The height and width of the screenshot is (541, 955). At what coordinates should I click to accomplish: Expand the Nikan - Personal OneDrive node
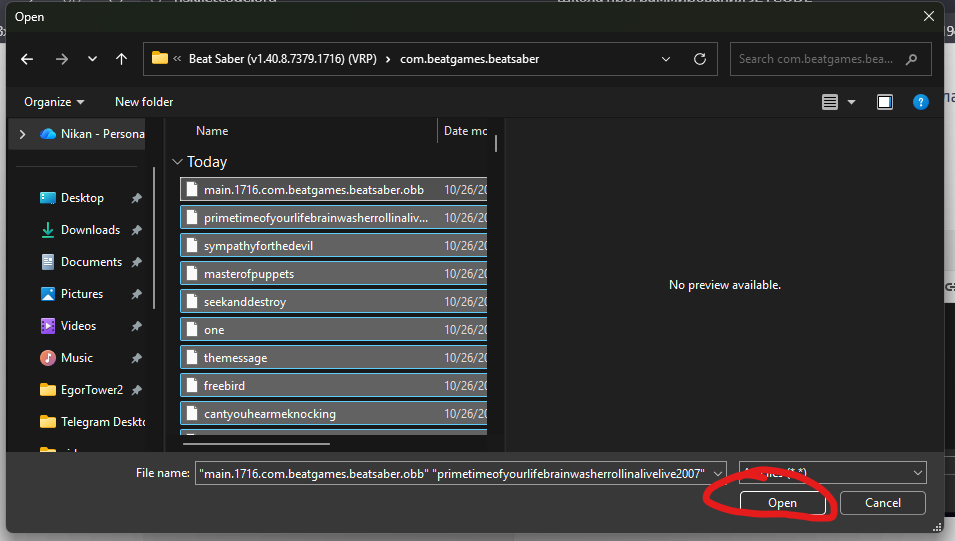coord(23,134)
